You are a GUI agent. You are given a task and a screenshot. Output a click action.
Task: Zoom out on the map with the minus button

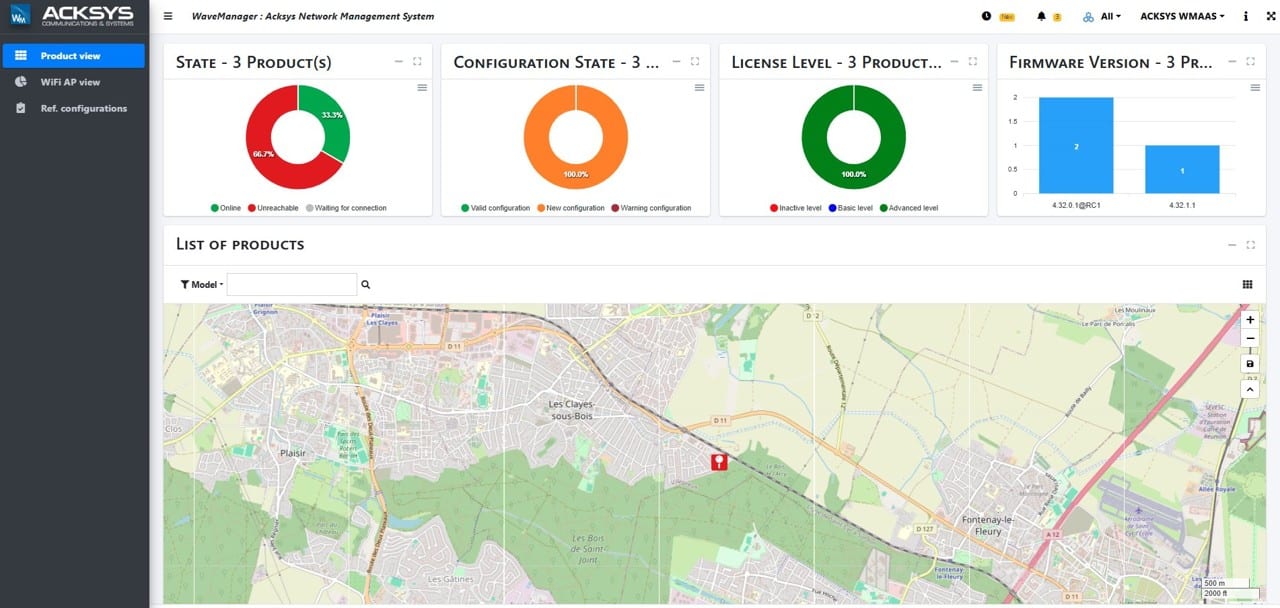coord(1249,338)
